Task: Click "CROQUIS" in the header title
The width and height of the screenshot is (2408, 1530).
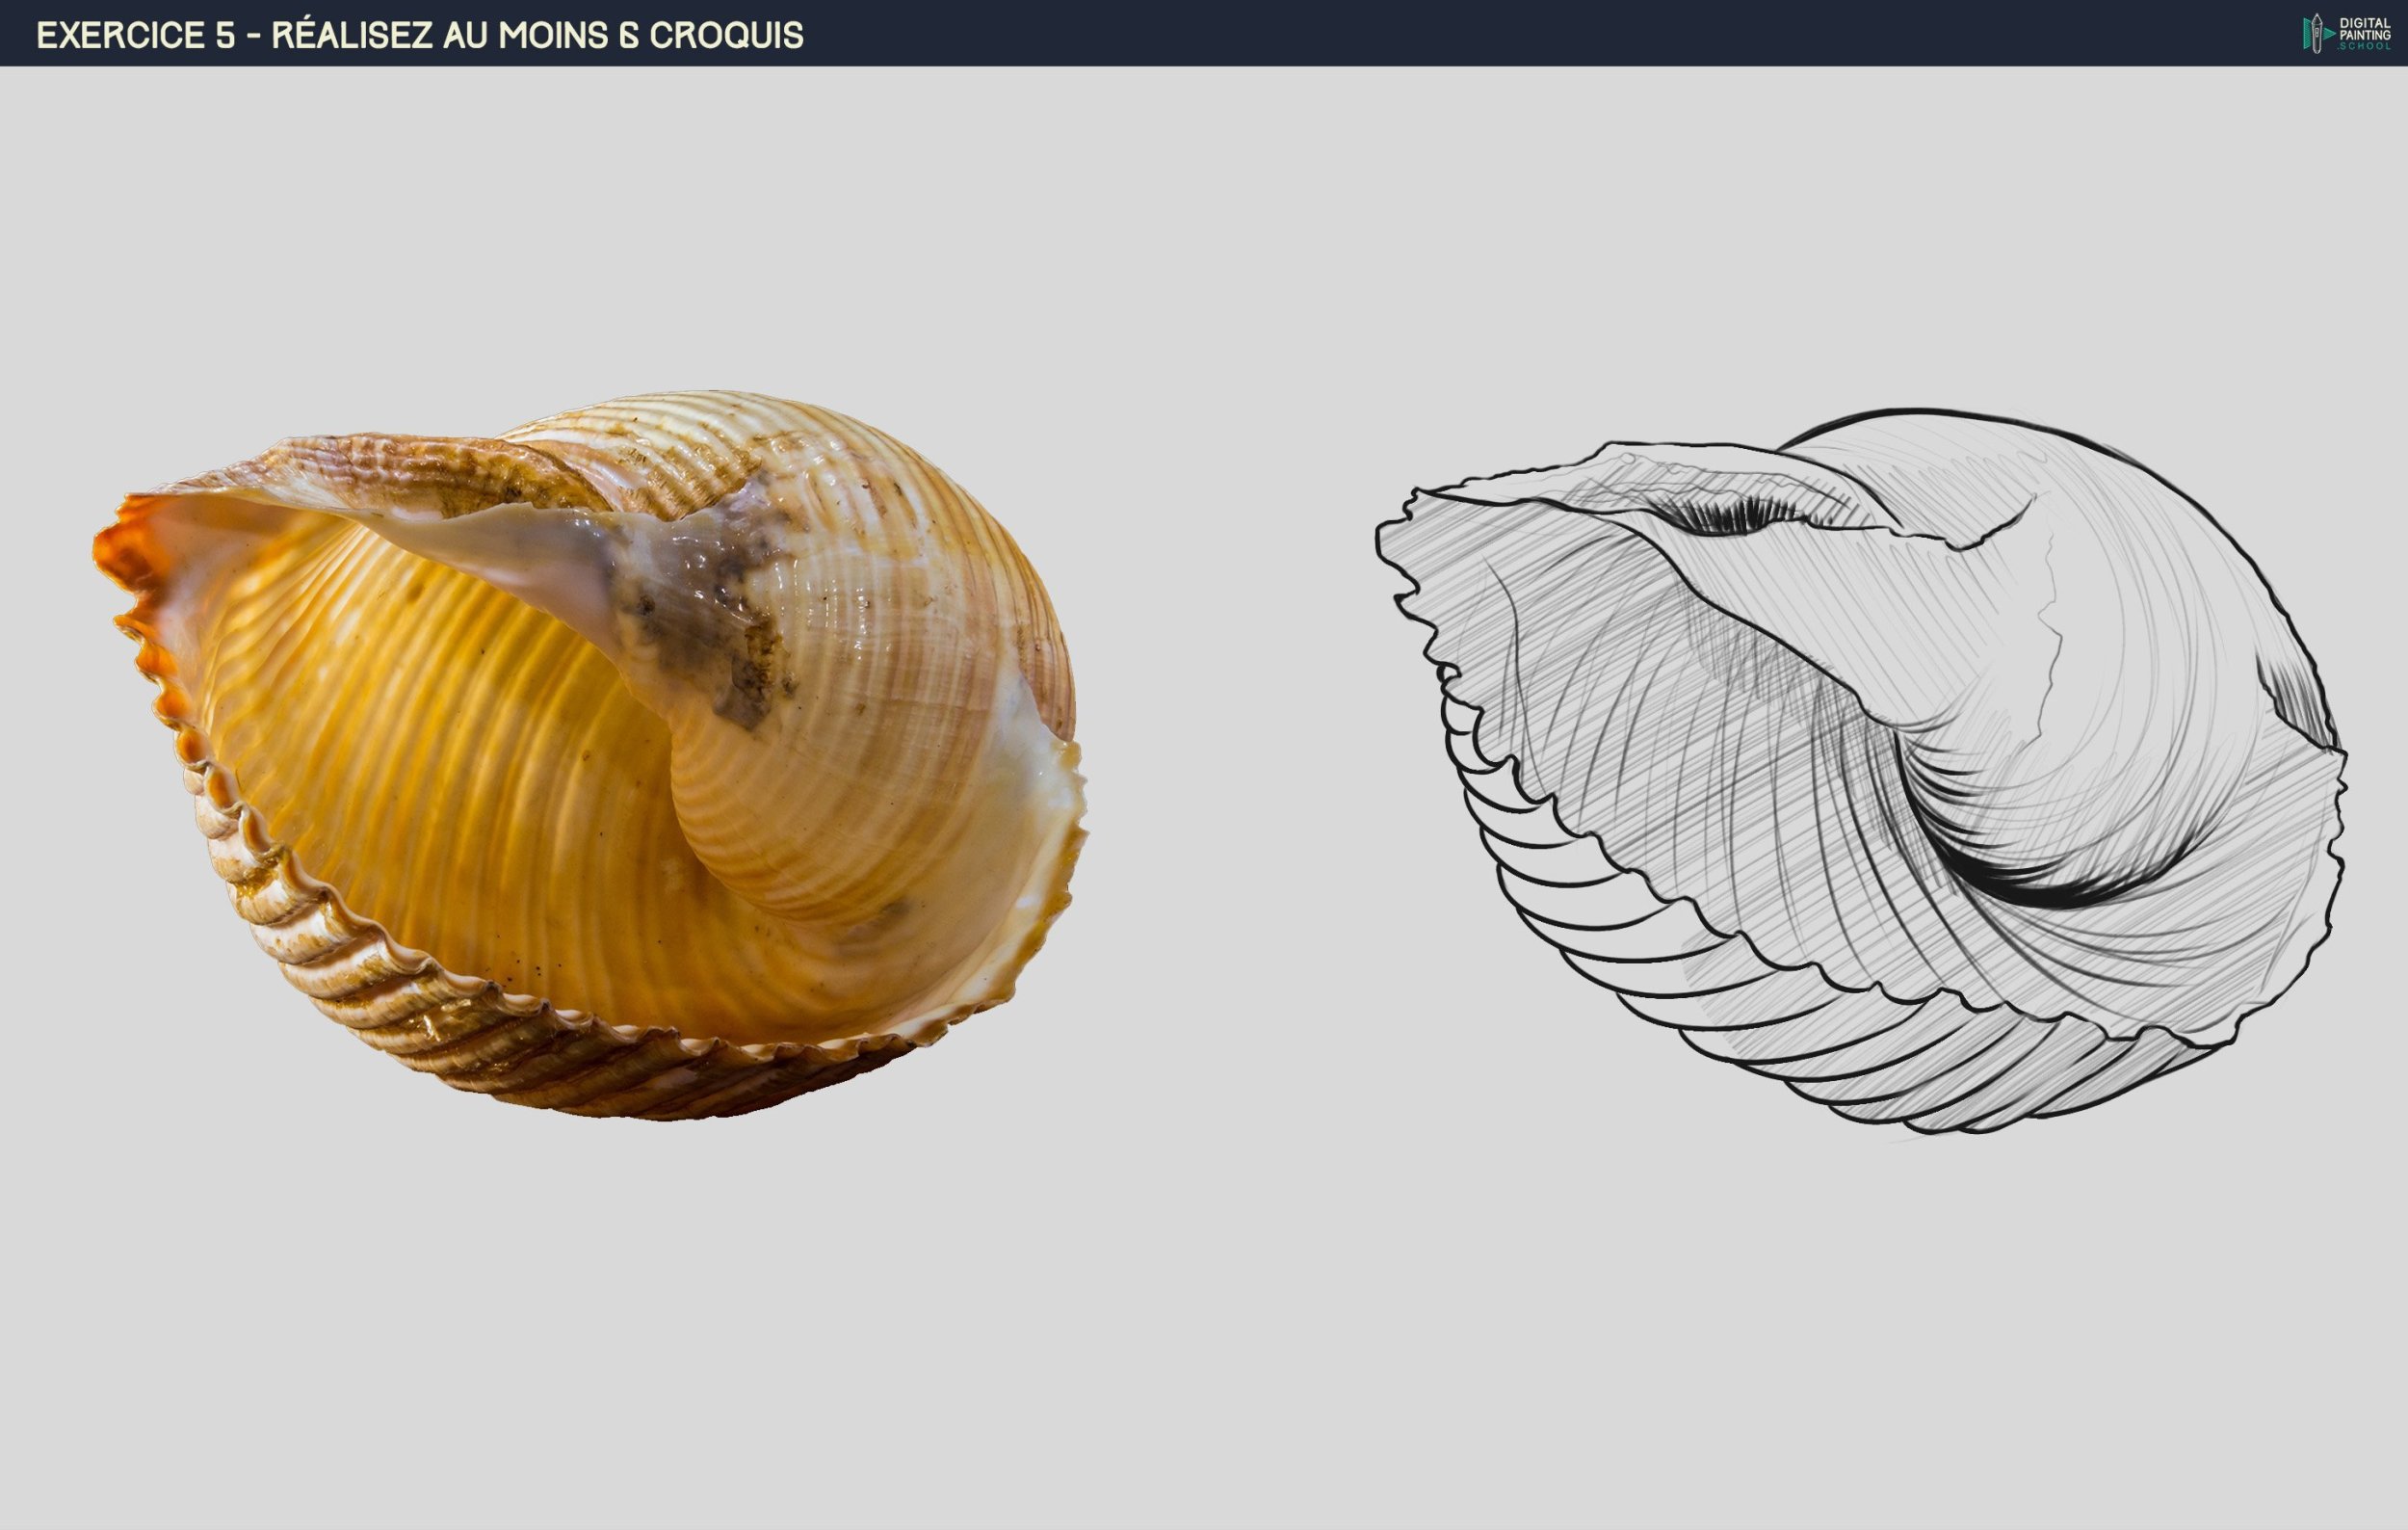Action: [726, 35]
